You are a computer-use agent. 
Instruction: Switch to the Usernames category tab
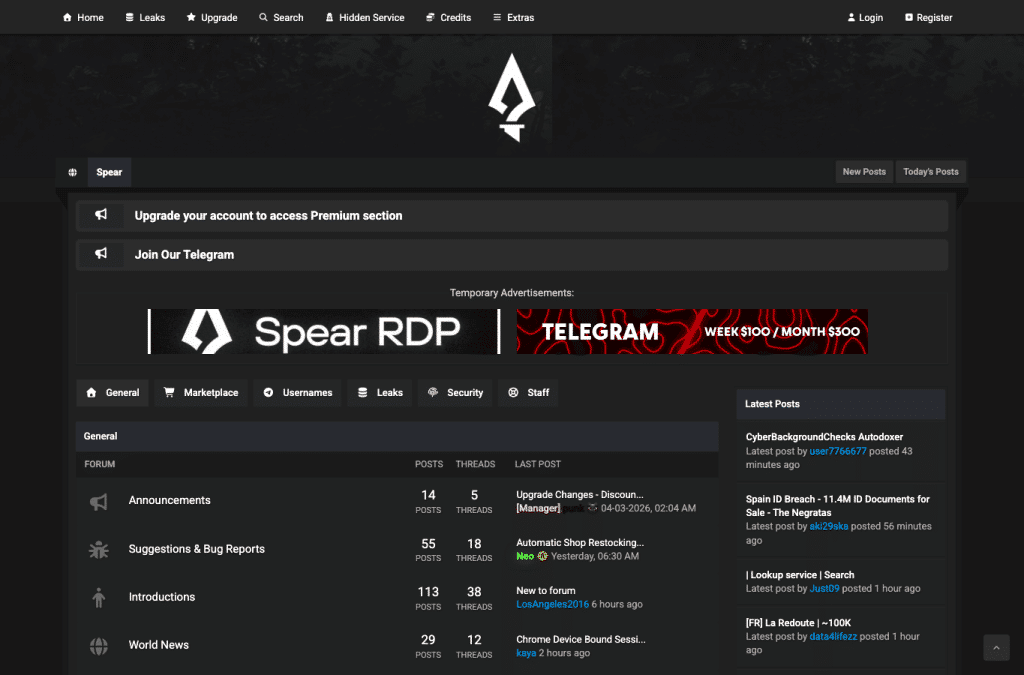click(x=297, y=392)
